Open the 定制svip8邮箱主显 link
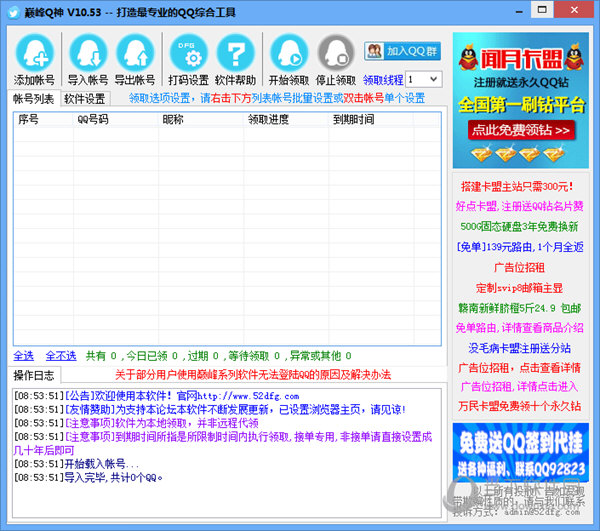The height and width of the screenshot is (531, 600). click(519, 288)
